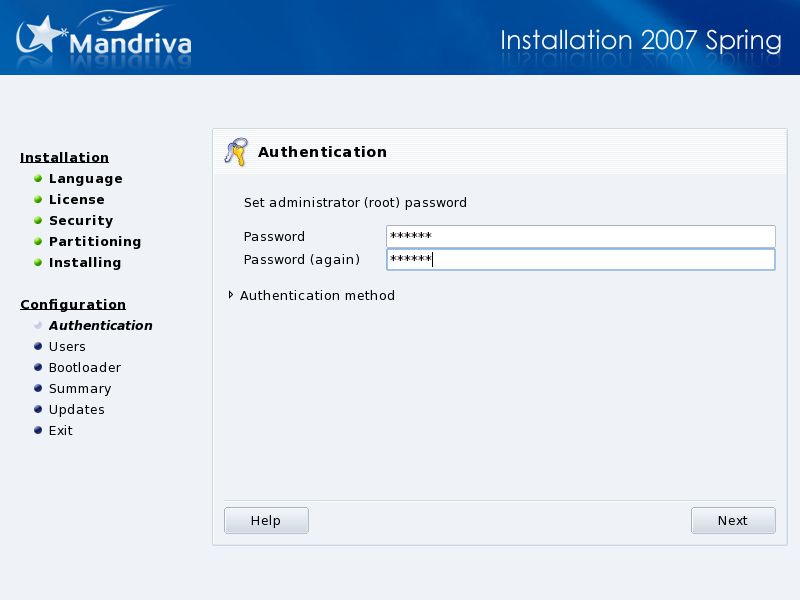Open Help for this step
Screen dimensions: 800x600
(x=266, y=520)
